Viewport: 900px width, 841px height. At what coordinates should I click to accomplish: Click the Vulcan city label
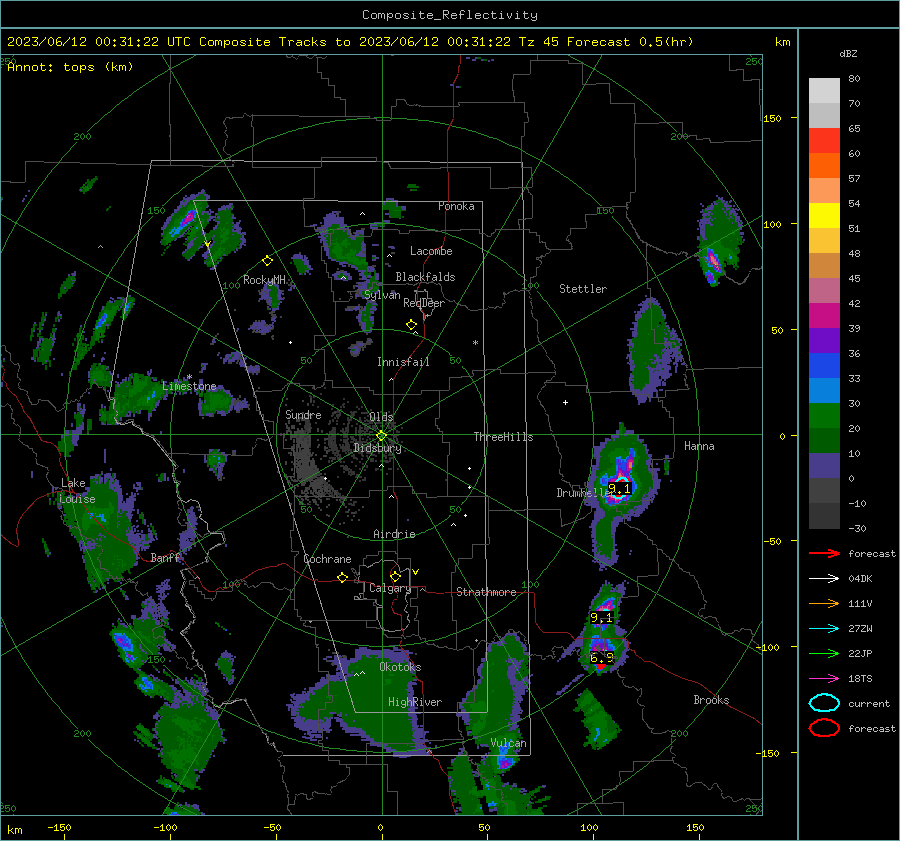pyautogui.click(x=508, y=743)
